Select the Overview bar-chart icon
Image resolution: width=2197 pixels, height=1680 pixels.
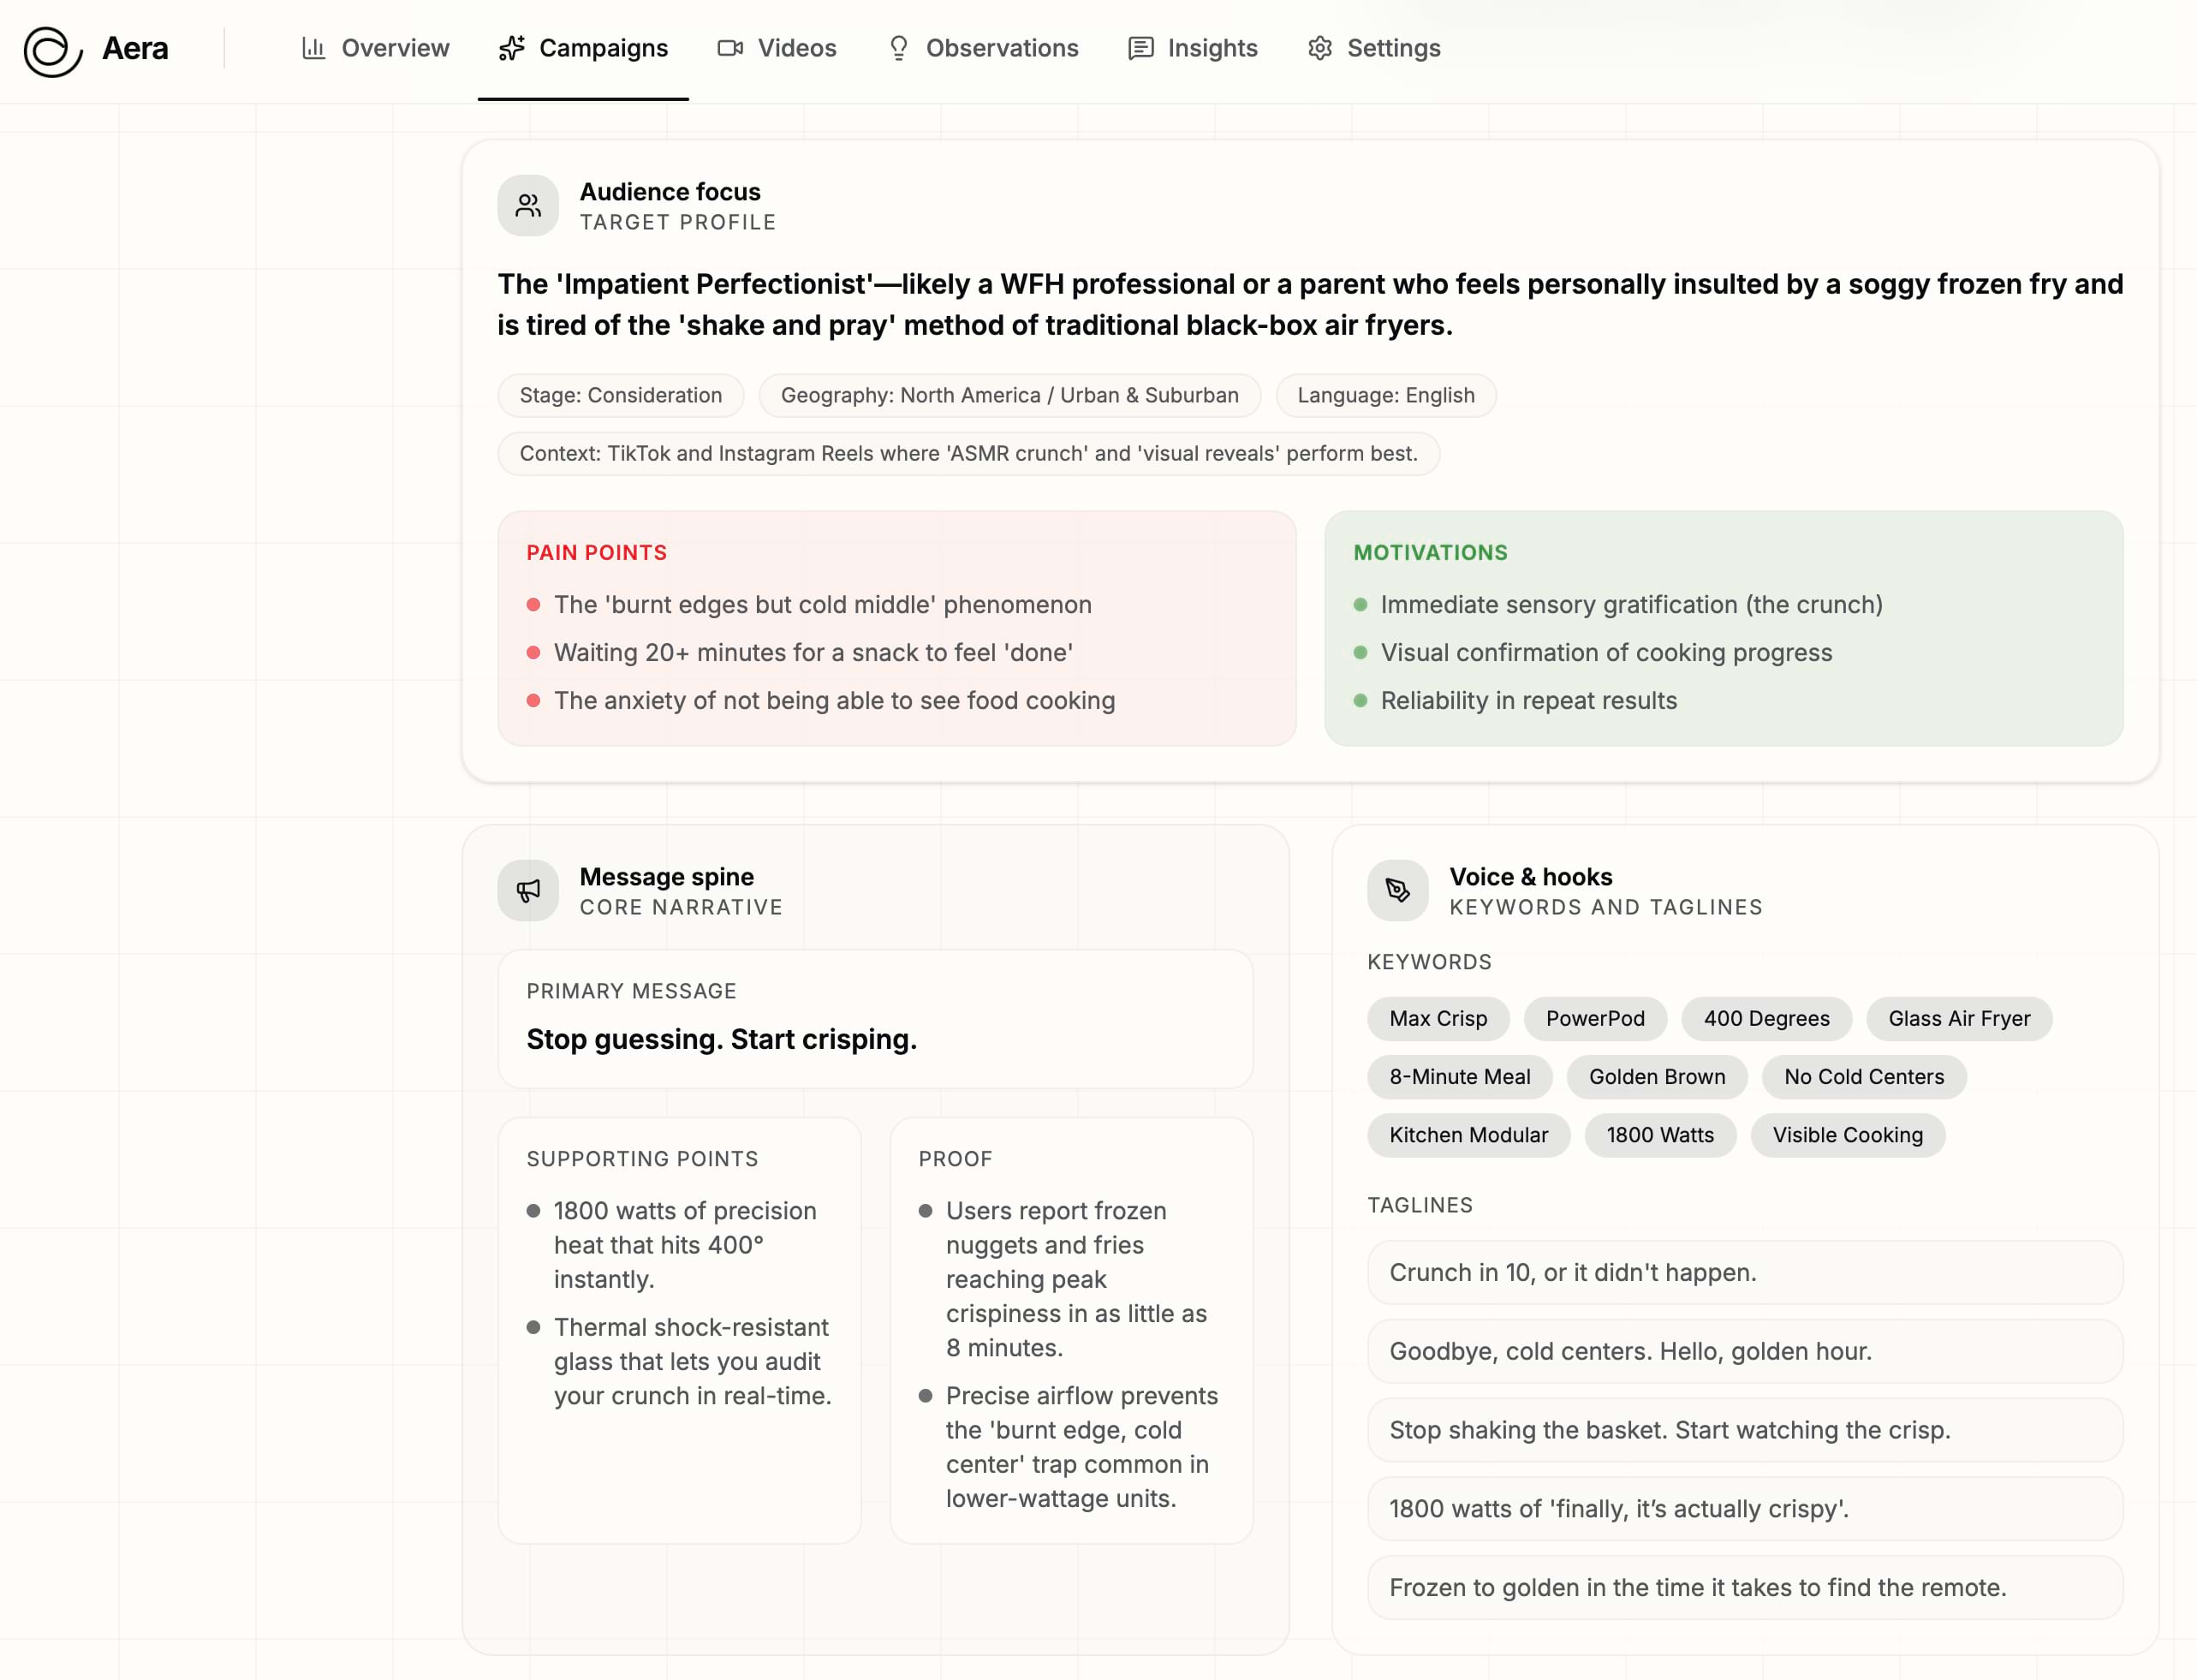tap(313, 48)
